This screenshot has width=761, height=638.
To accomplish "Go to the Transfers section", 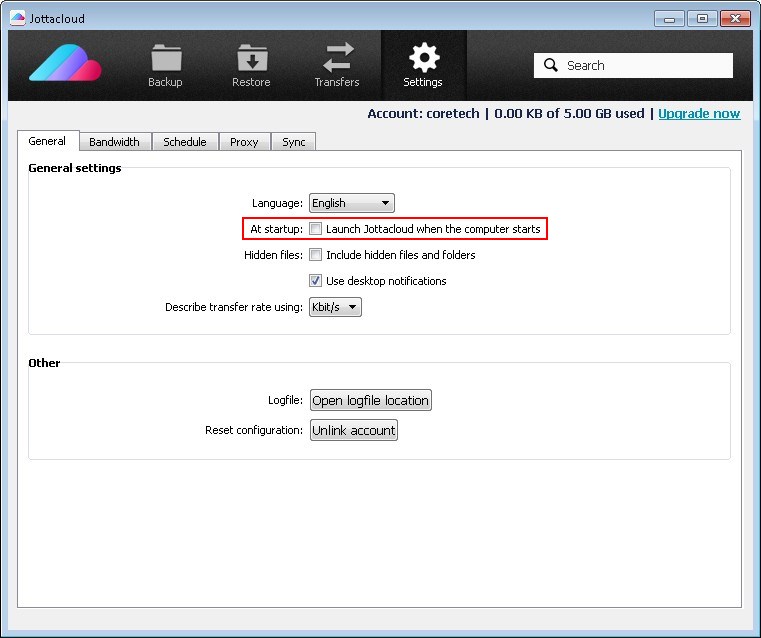I will (337, 65).
